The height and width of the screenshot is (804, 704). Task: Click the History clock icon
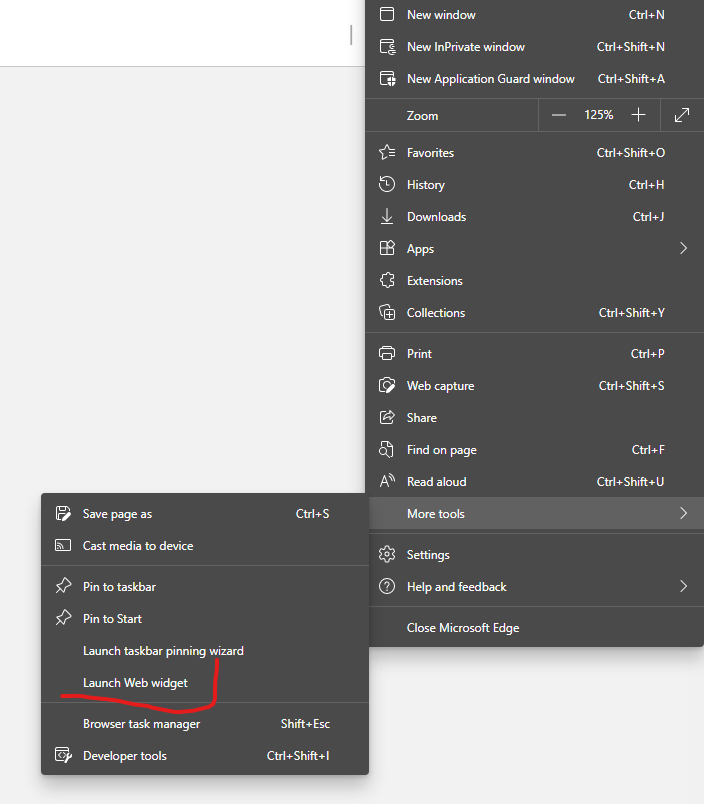[387, 184]
